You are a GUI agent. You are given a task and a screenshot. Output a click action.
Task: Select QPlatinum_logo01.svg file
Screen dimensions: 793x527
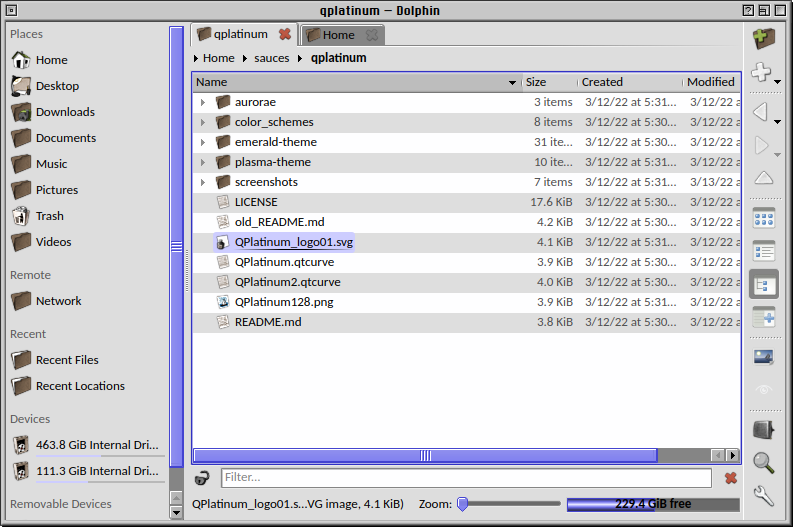click(x=284, y=242)
